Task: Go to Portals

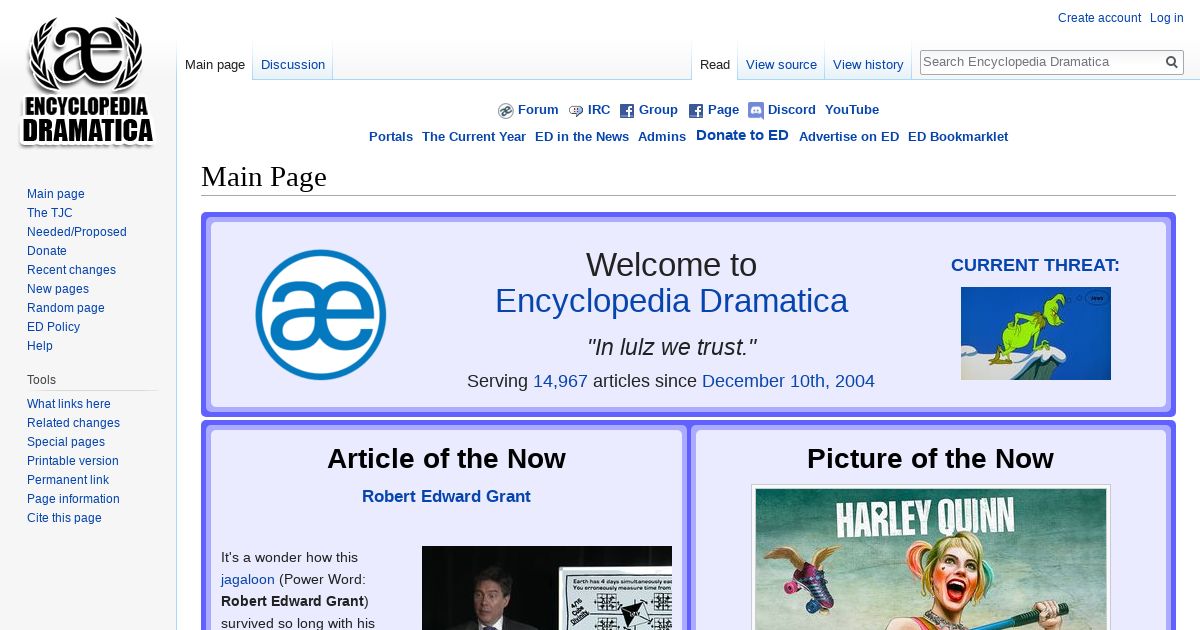Action: [x=391, y=137]
